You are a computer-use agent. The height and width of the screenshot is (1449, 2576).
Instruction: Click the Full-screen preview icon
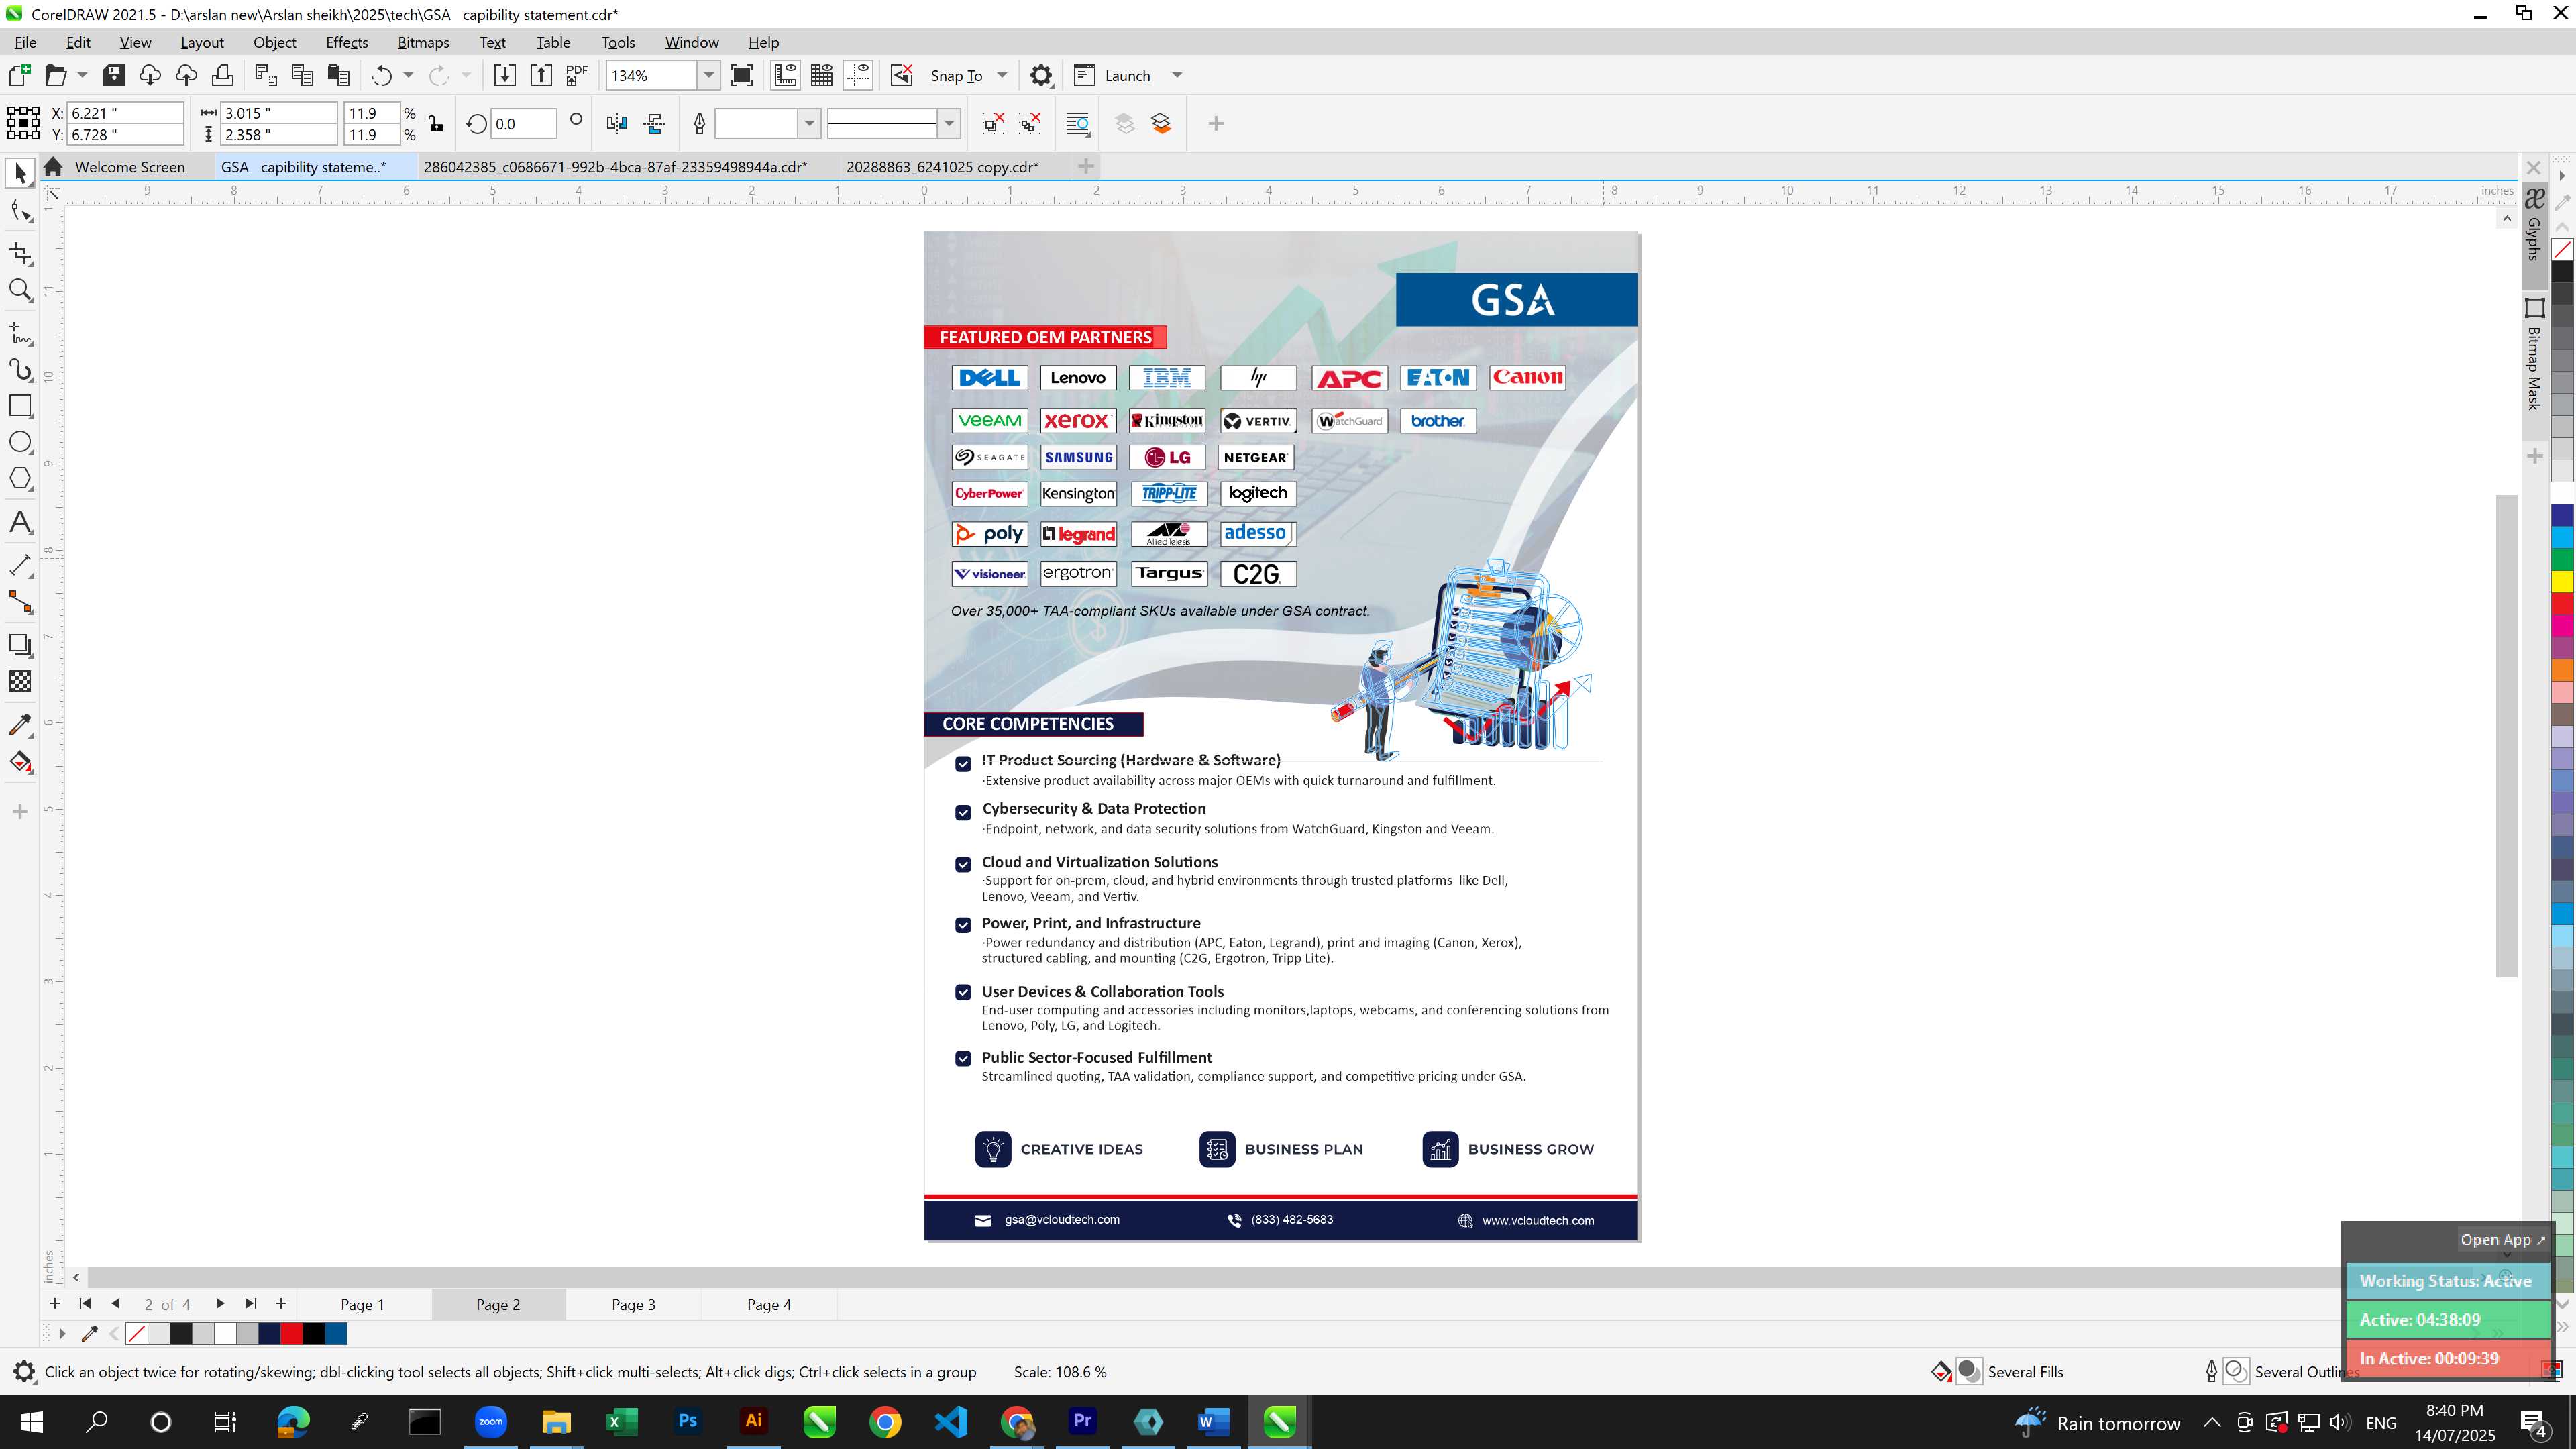click(742, 75)
